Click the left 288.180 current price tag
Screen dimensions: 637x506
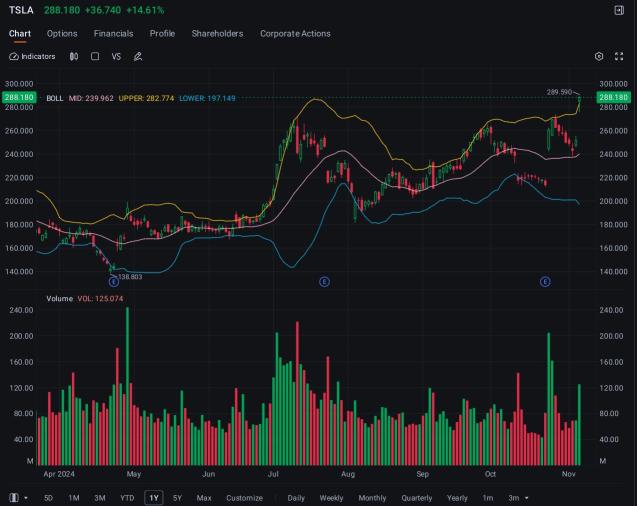click(19, 97)
